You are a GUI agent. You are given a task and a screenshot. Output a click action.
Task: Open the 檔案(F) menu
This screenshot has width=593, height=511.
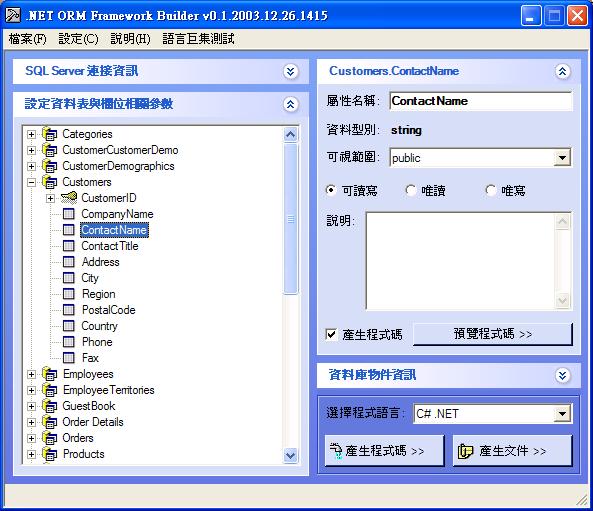[28, 39]
